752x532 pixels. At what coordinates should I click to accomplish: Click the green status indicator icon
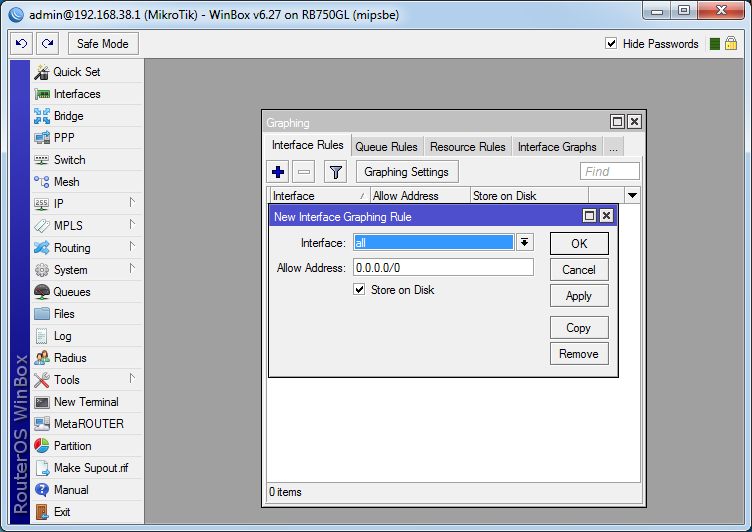(715, 44)
